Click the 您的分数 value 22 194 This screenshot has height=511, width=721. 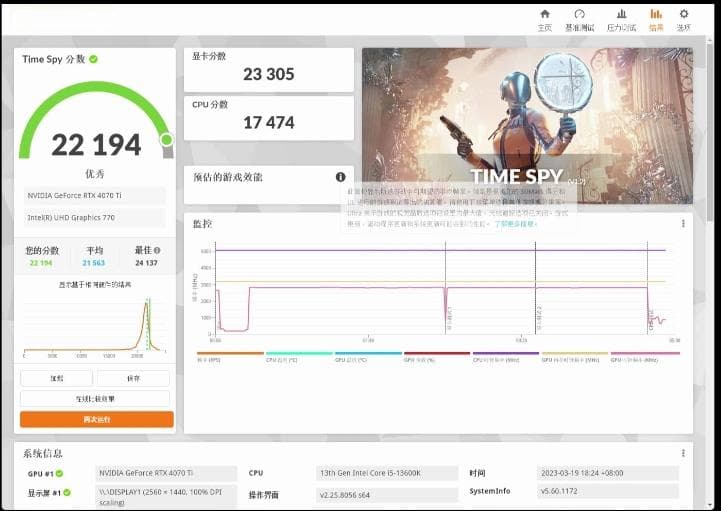(x=41, y=263)
